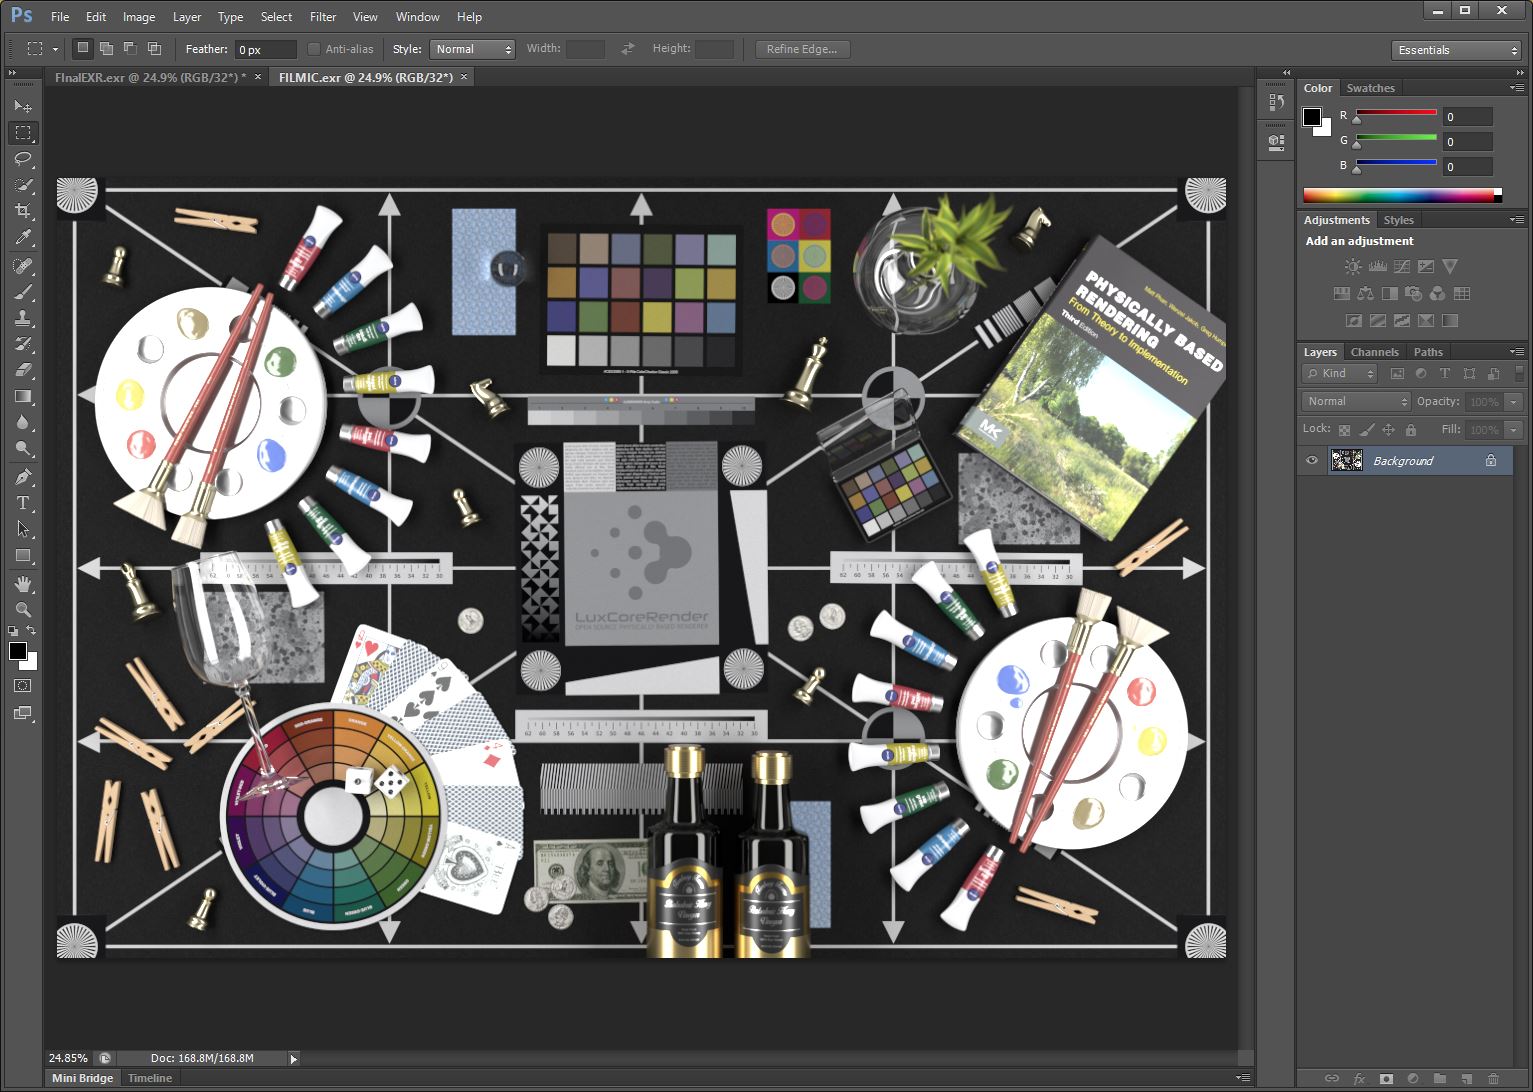
Task: Activate the Zoom tool
Action: [x=23, y=609]
